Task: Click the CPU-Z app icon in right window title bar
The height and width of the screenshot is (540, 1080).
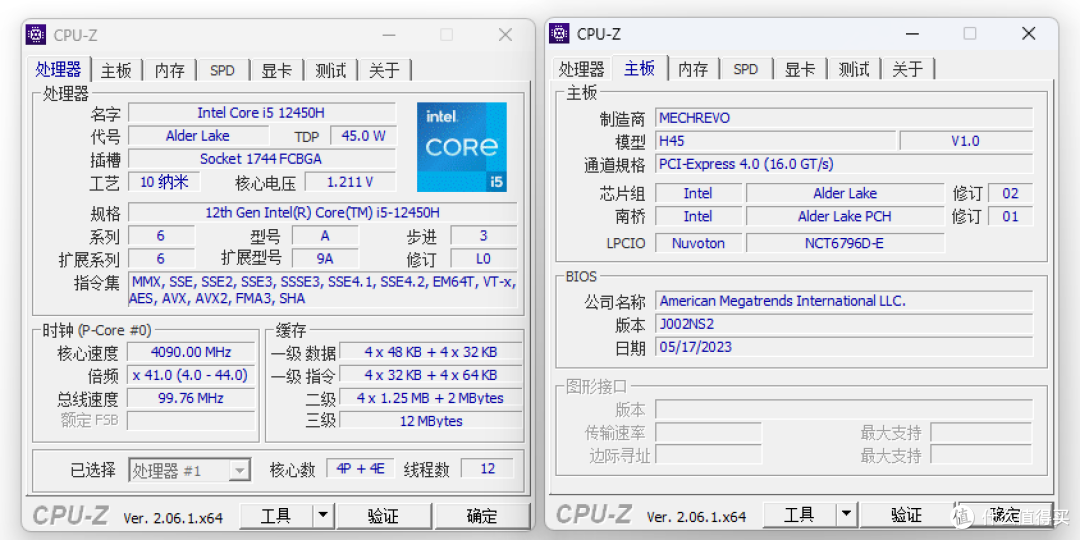Action: click(559, 33)
